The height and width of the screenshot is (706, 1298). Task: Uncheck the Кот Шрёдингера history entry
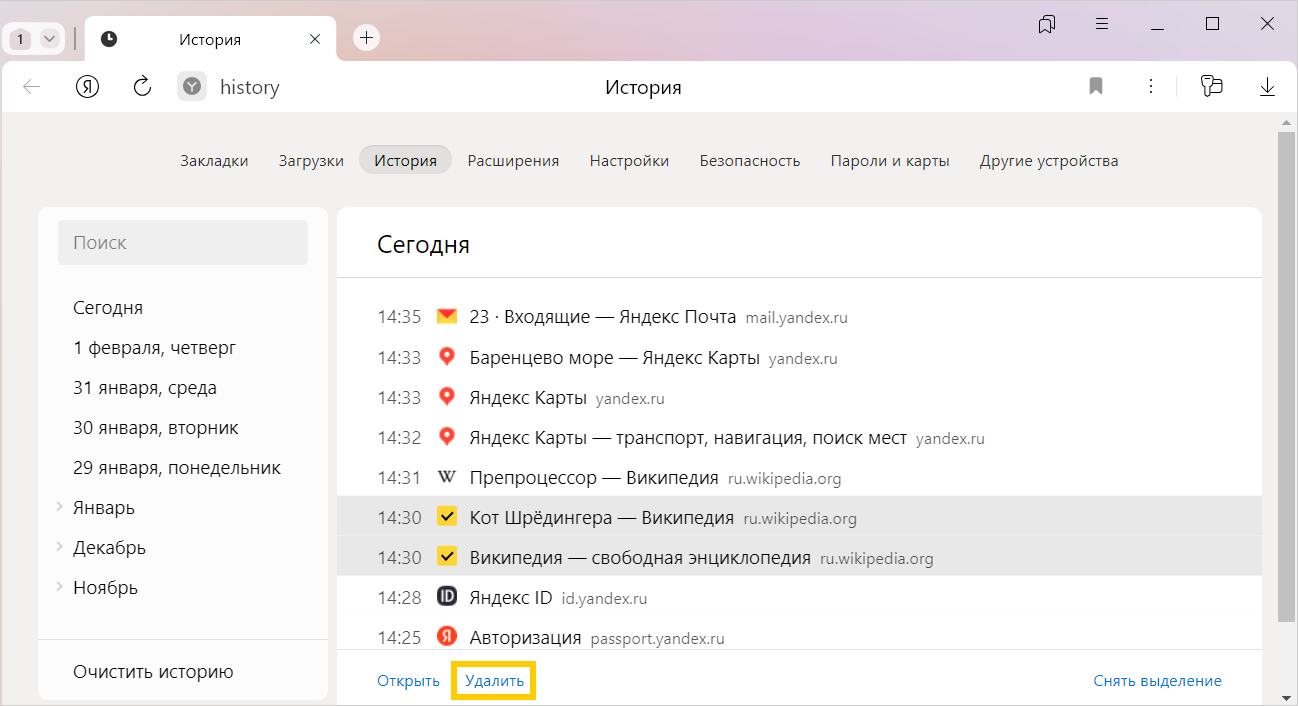447,517
